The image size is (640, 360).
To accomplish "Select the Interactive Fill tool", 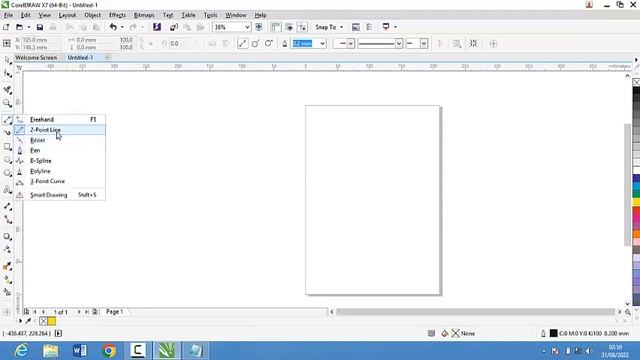I will click(x=7, y=280).
